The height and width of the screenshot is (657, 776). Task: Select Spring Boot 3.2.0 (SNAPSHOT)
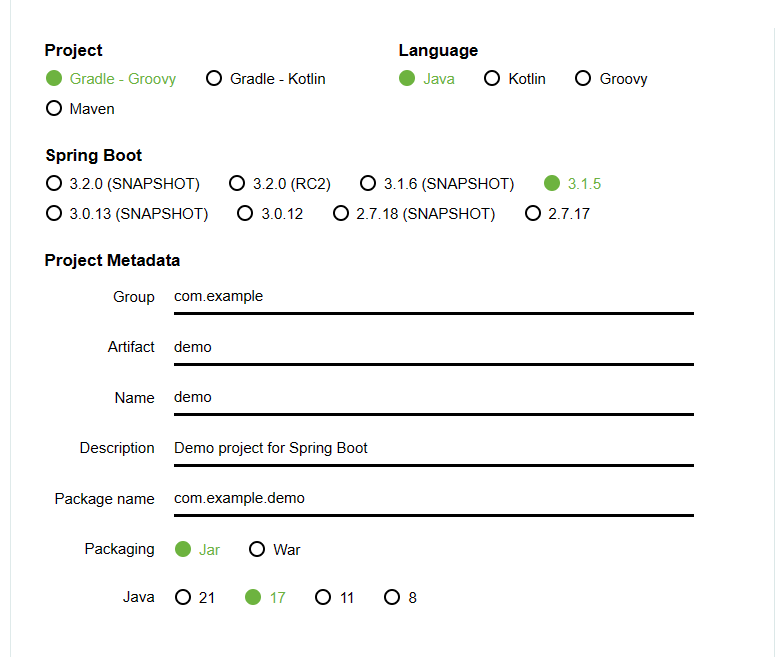coord(54,184)
